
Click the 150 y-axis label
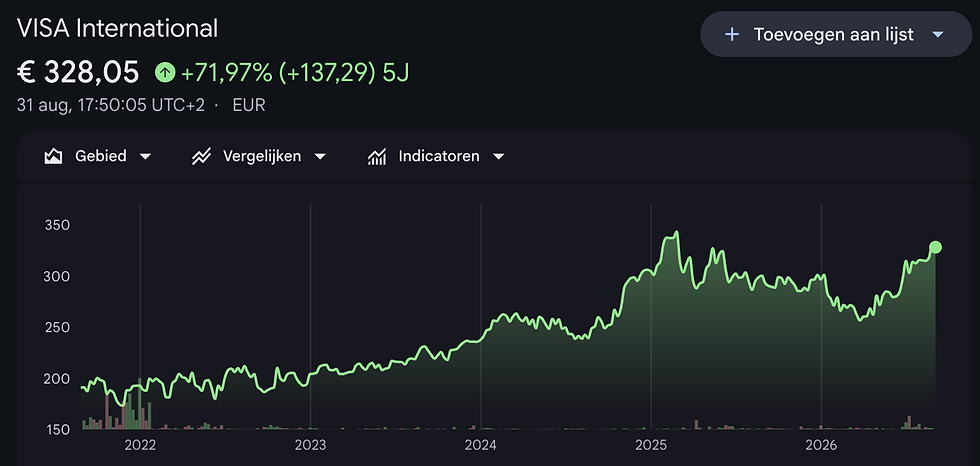[57, 430]
